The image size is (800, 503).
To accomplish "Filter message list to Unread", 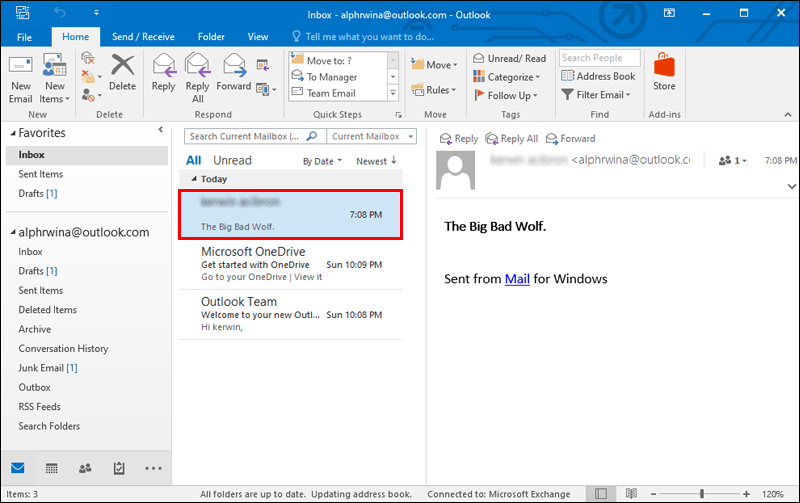I will click(232, 160).
